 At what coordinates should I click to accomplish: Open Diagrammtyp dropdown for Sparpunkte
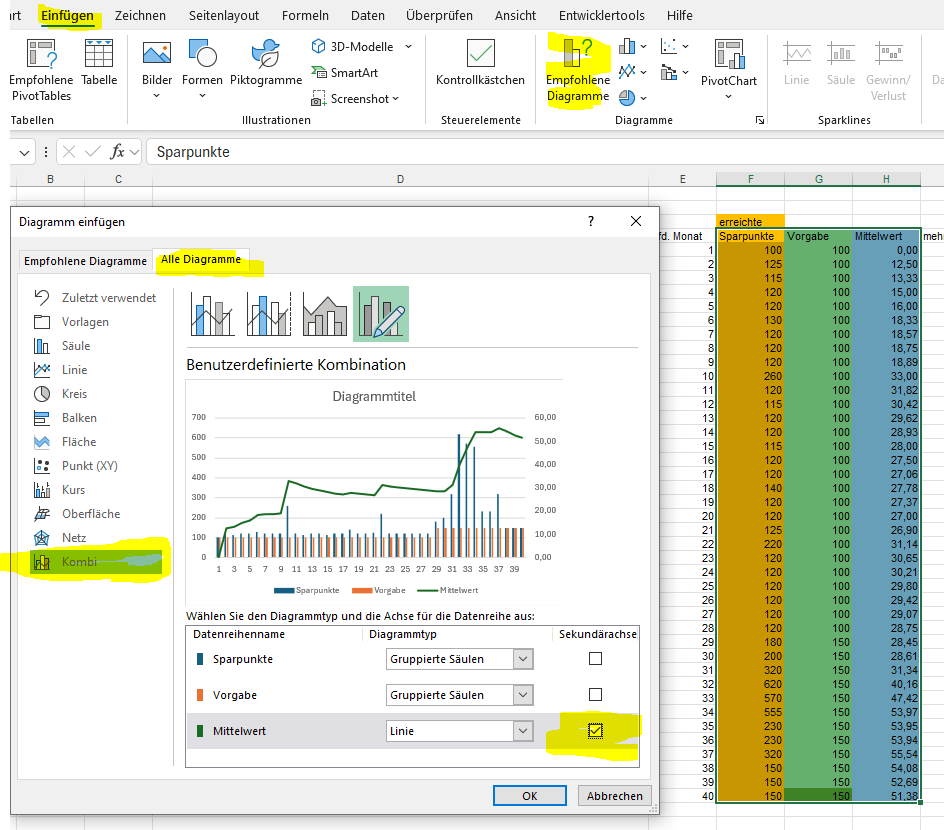(522, 659)
